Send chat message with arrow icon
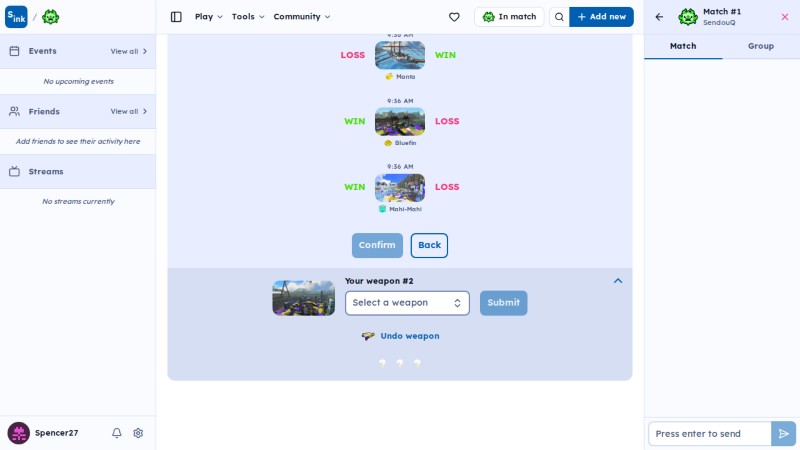The width and height of the screenshot is (800, 450). click(x=784, y=434)
